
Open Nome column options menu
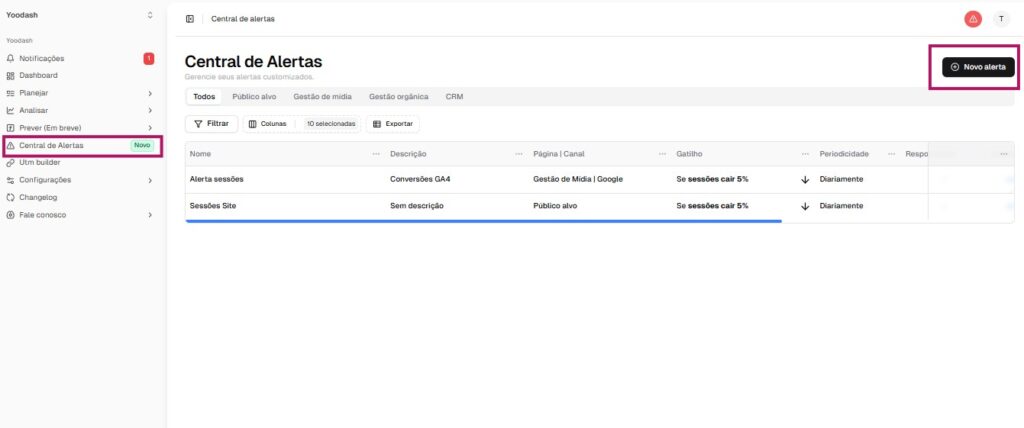point(376,154)
